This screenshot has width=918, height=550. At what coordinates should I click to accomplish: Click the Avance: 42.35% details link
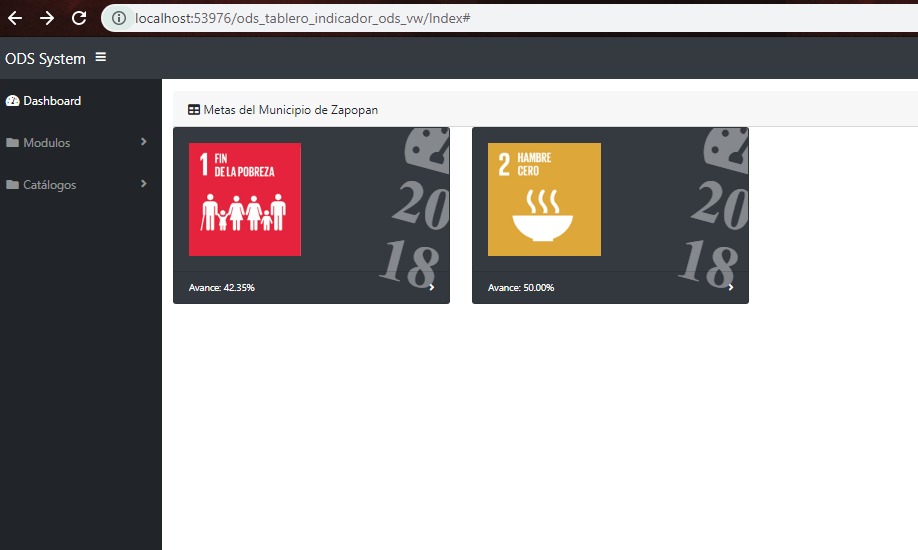pyautogui.click(x=222, y=288)
